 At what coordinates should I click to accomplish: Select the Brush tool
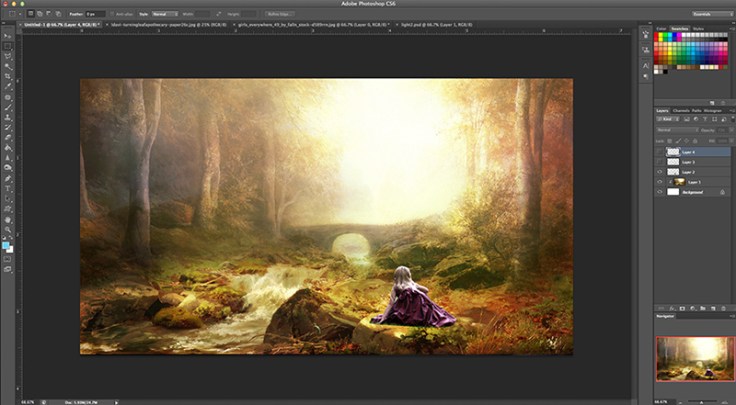(x=8, y=108)
